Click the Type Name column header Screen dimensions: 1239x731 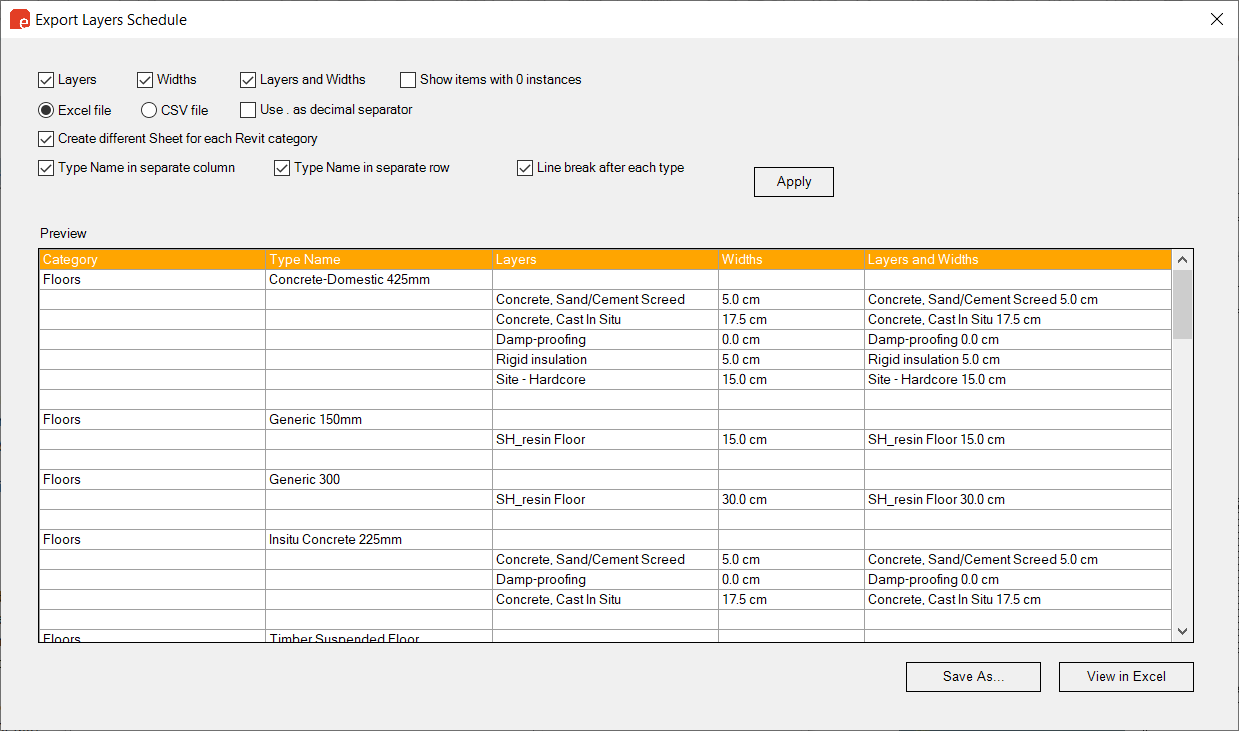point(379,259)
